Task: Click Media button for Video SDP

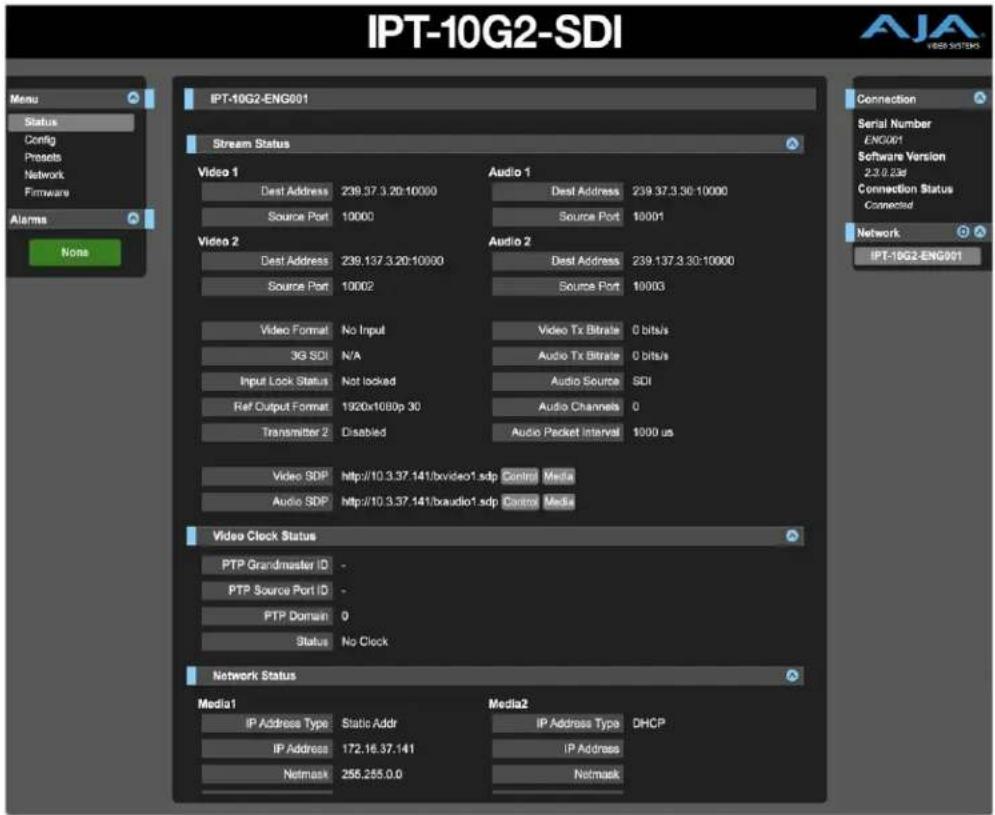Action: tap(558, 476)
